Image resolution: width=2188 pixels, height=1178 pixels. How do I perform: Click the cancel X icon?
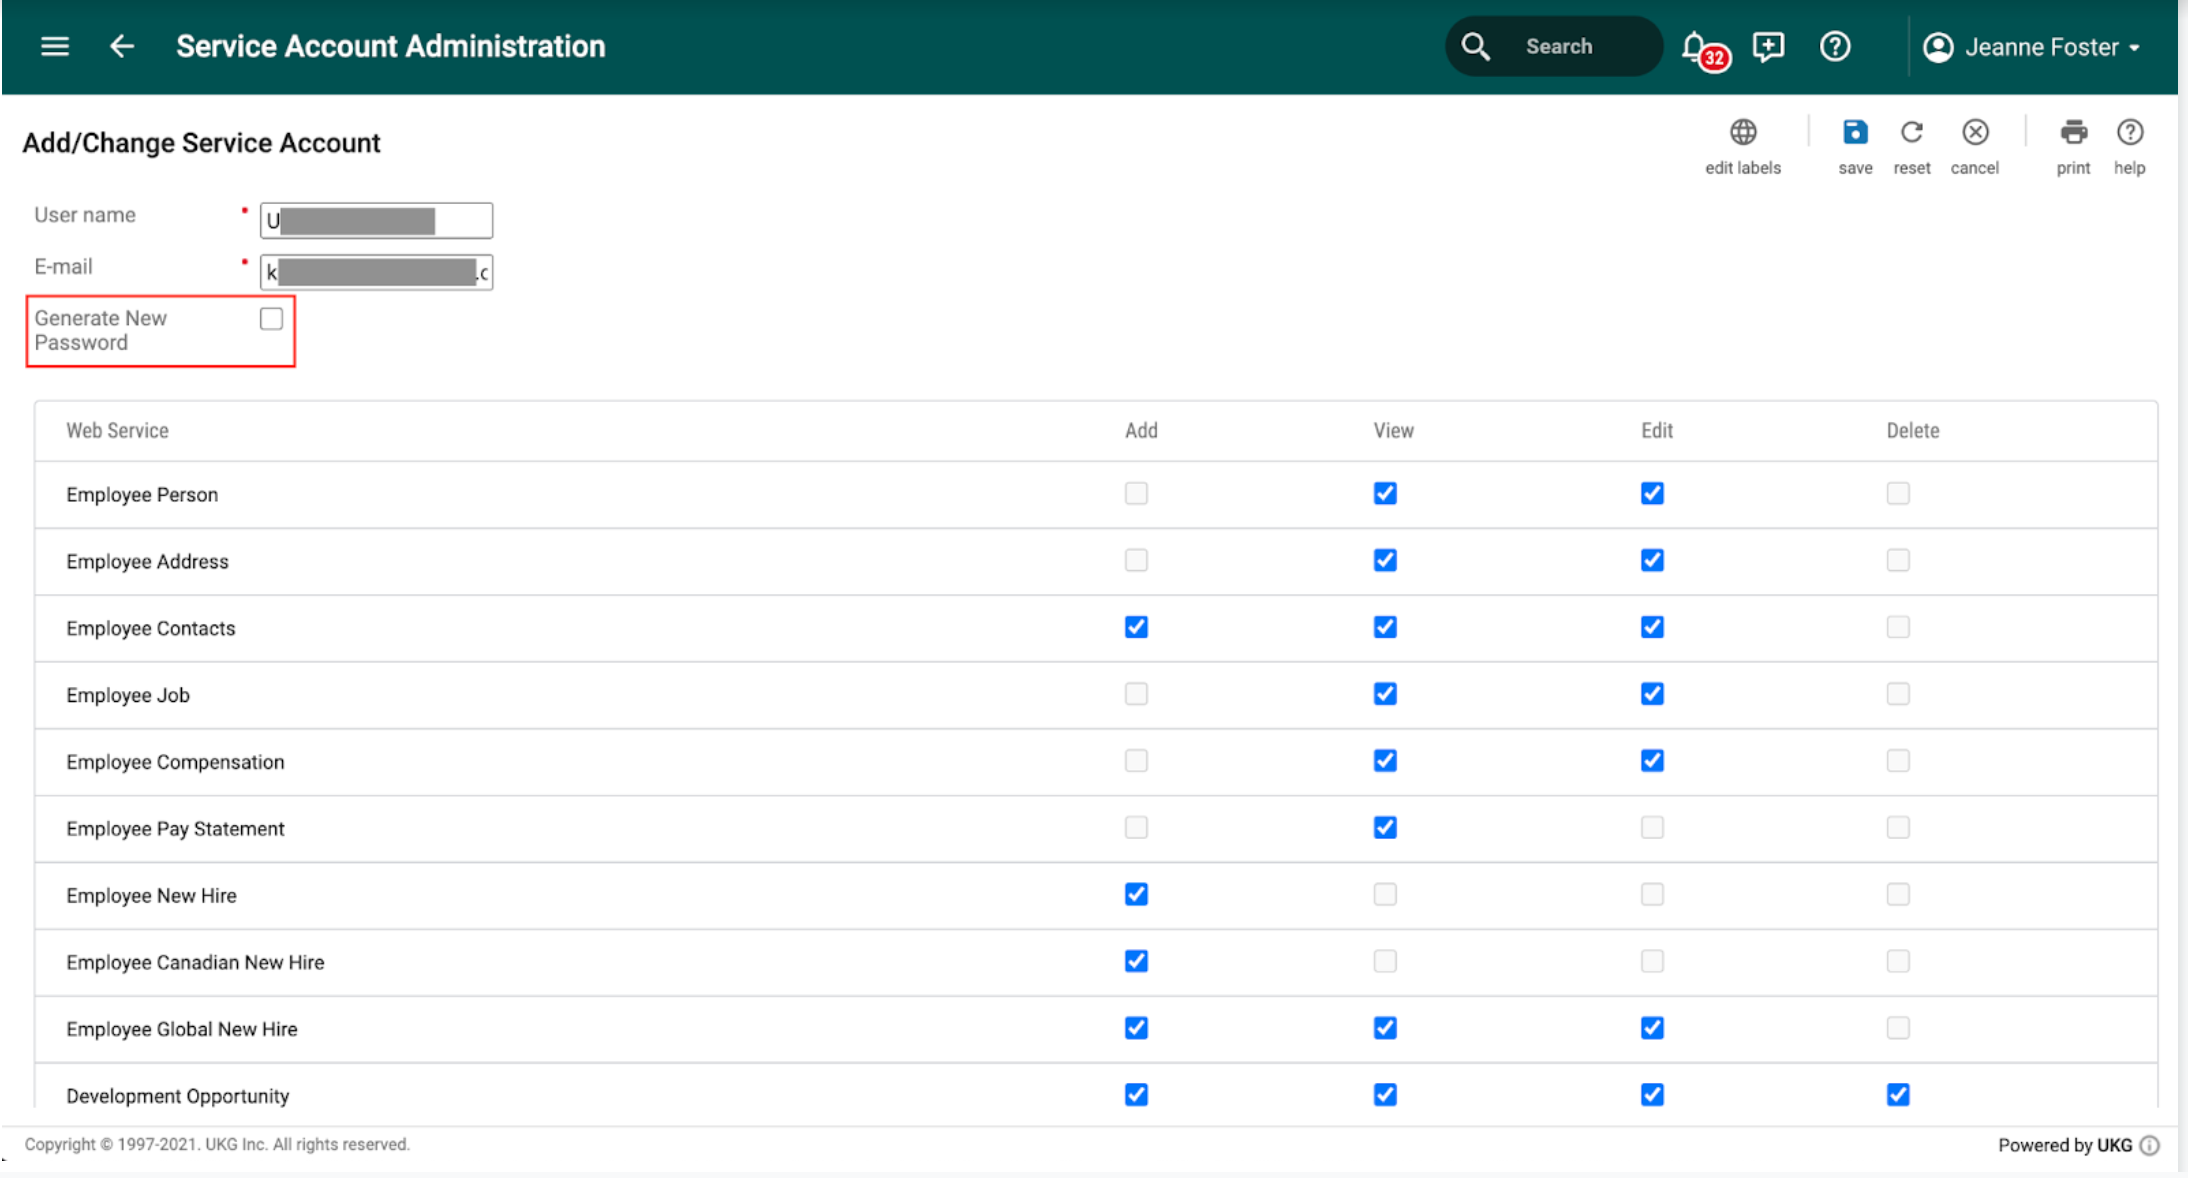1974,133
